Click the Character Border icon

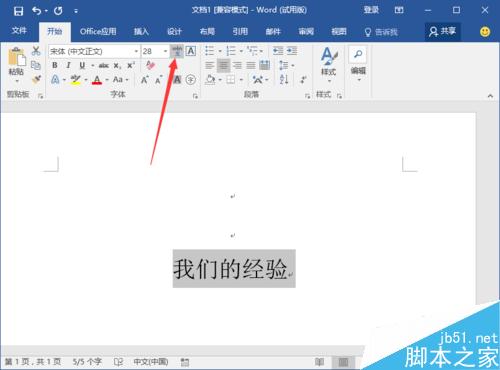(x=191, y=51)
